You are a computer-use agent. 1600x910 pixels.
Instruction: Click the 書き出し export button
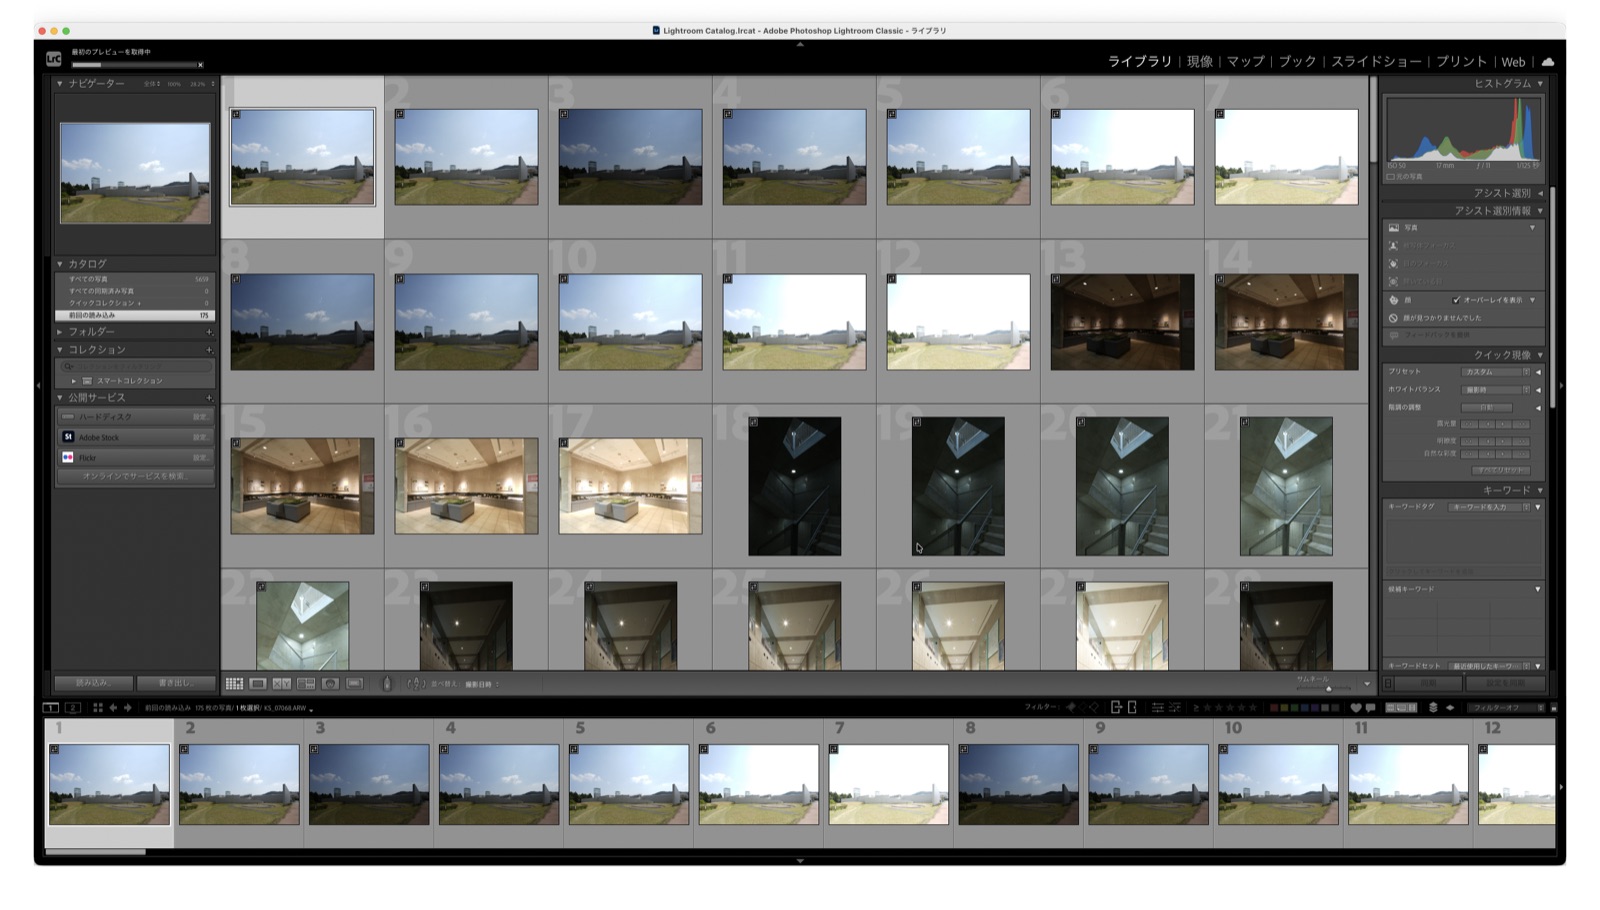[x=176, y=683]
